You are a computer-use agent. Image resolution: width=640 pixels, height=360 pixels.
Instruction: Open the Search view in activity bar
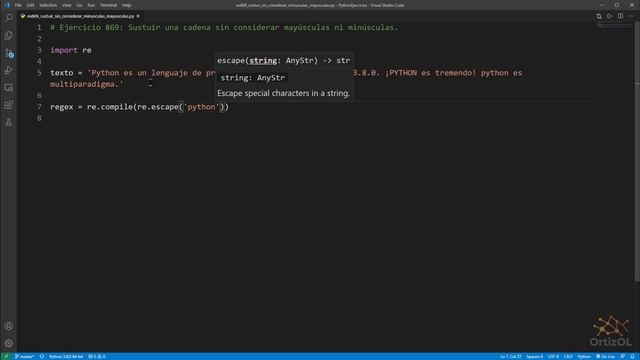click(x=9, y=18)
